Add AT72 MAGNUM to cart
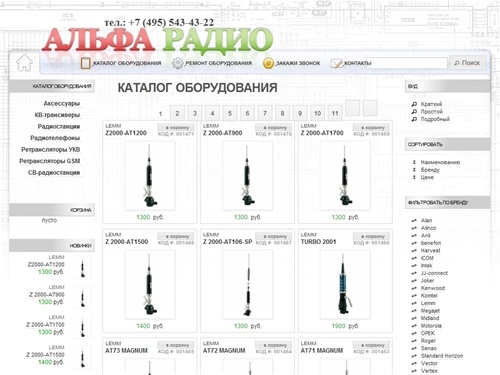 coord(273,345)
